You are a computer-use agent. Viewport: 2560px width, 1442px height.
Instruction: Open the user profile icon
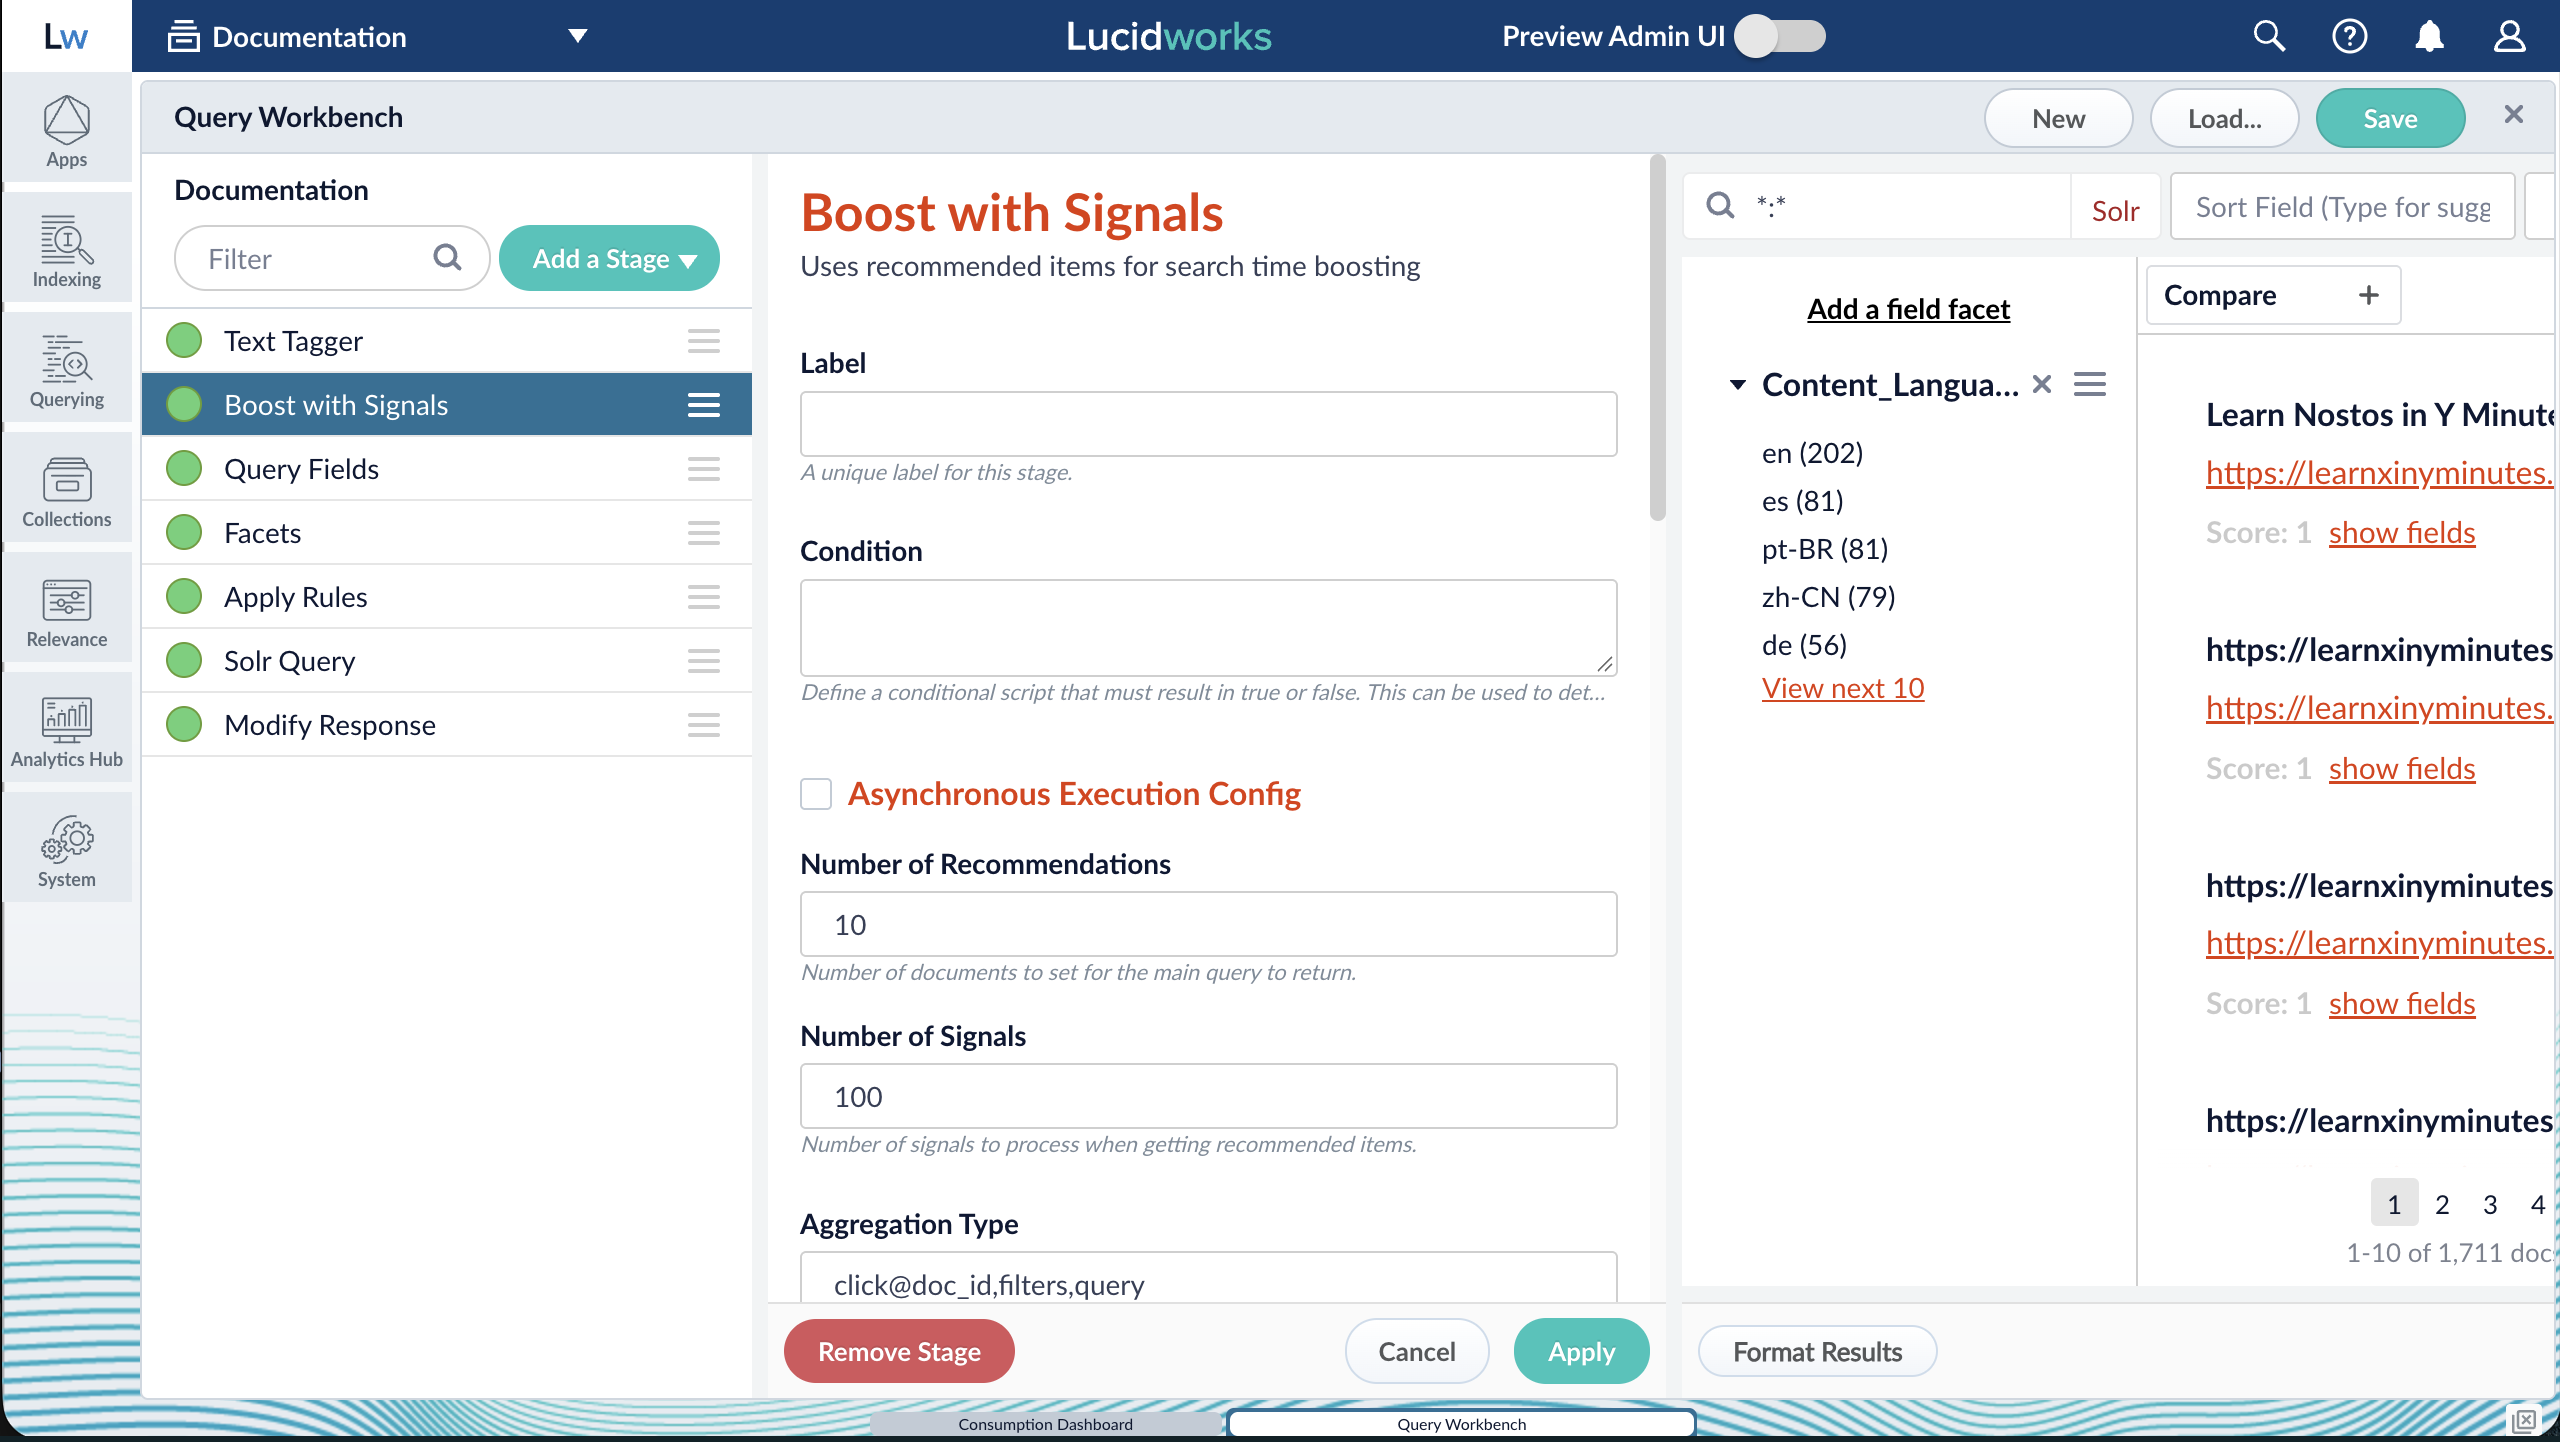2509,36
